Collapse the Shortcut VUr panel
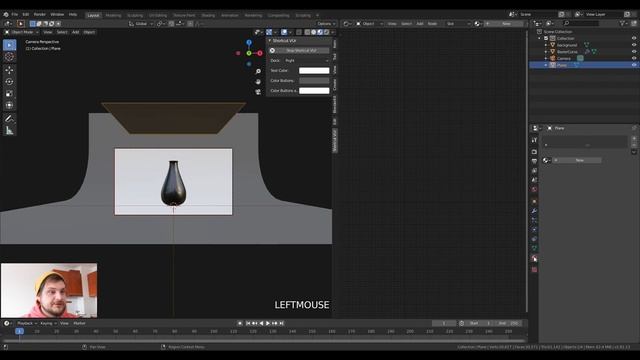Screen dimensions: 640x360 [270, 41]
